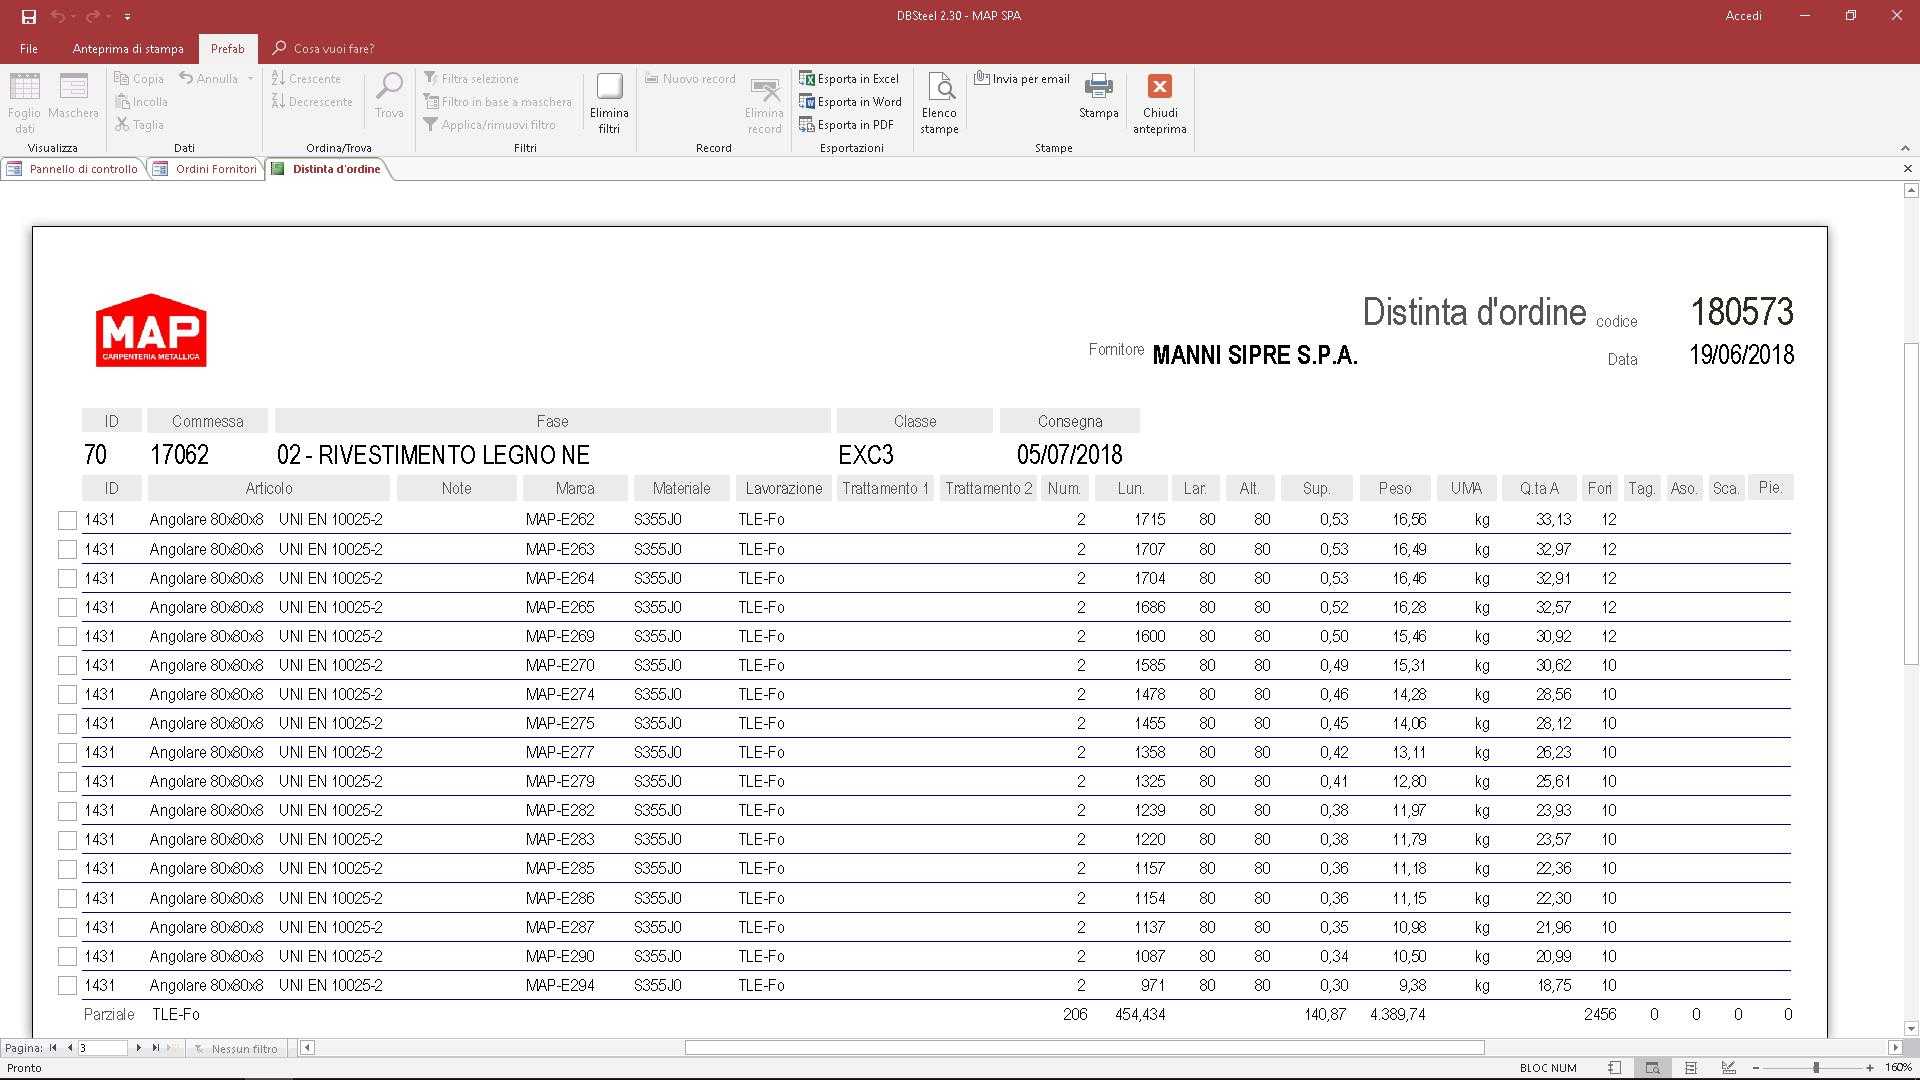This screenshot has height=1080, width=1920.
Task: Click the Save icon in title bar
Action: pos(28,16)
